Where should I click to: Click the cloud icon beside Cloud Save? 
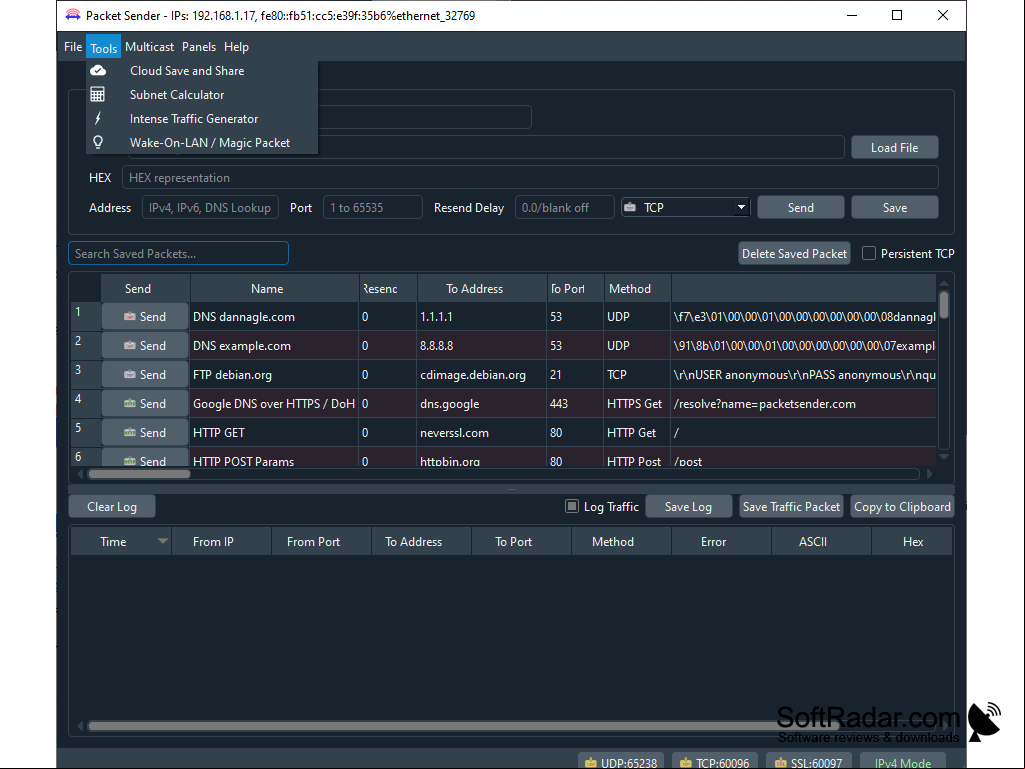pos(98,71)
